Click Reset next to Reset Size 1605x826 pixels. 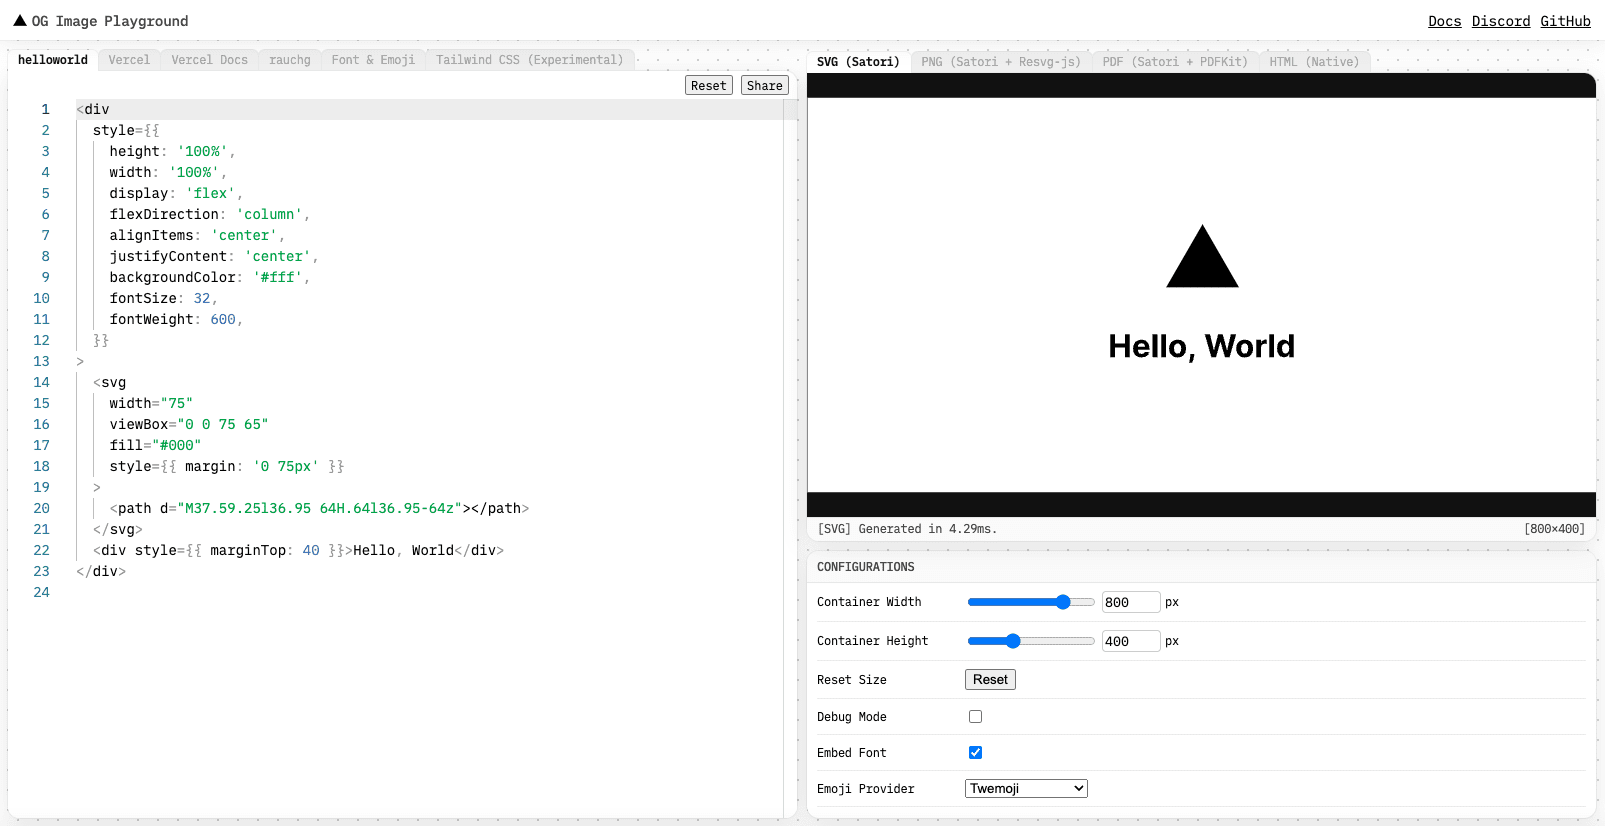click(x=990, y=680)
